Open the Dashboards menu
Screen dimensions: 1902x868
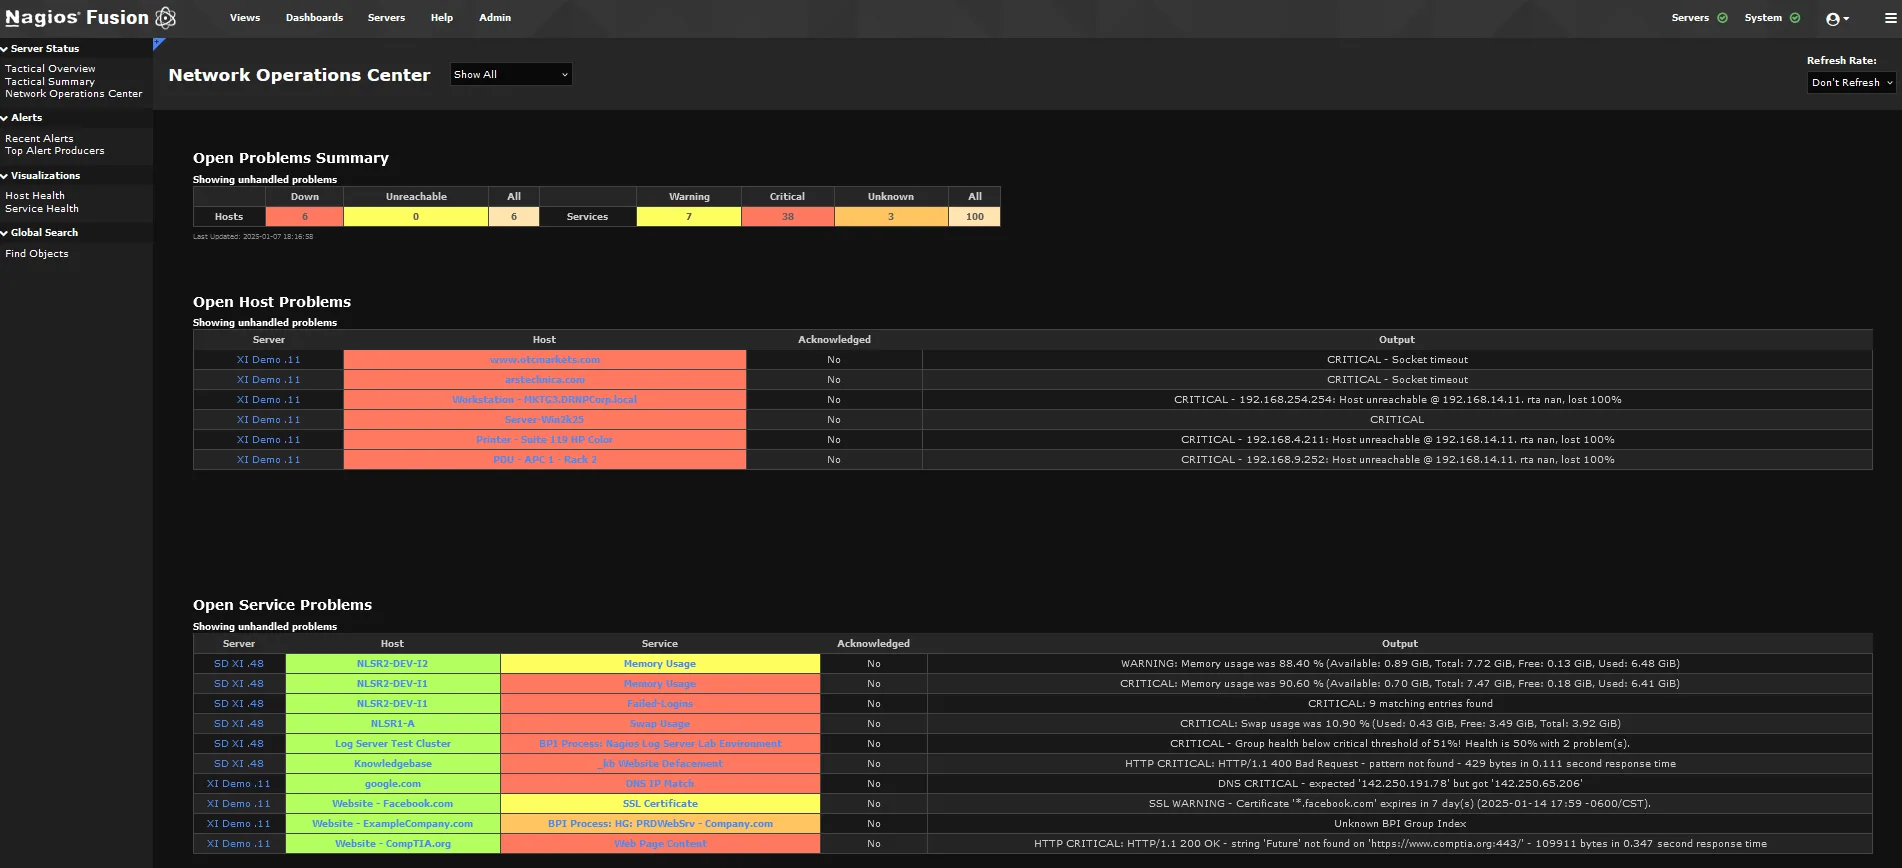tap(314, 18)
